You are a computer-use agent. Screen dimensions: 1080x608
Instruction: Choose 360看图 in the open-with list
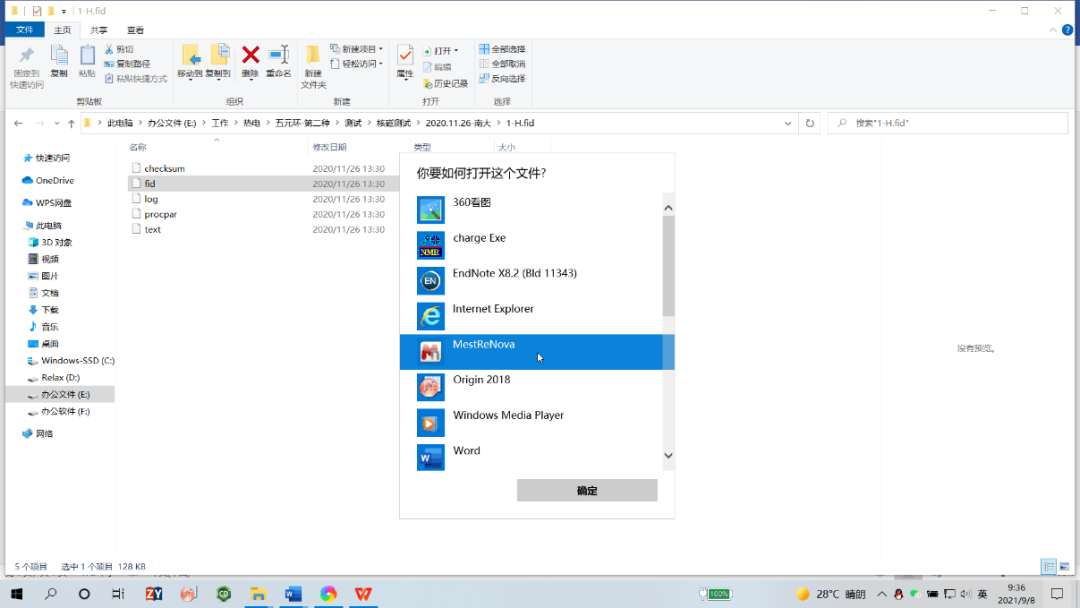point(531,210)
